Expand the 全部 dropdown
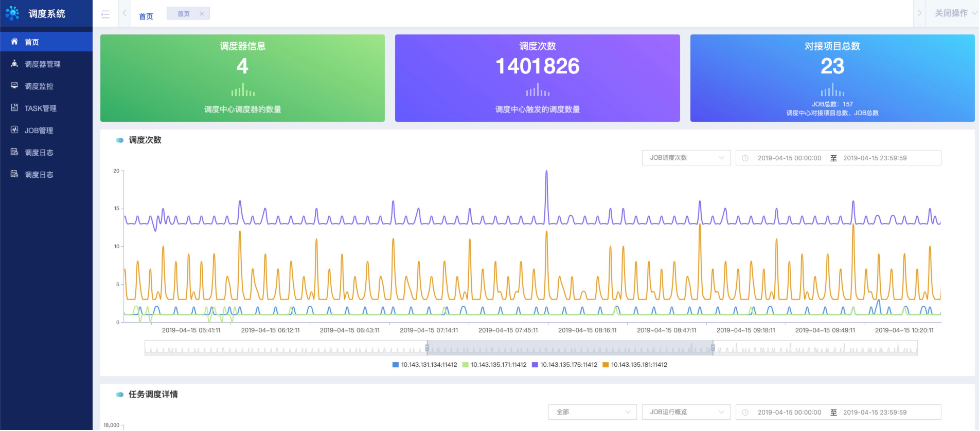 [x=591, y=412]
